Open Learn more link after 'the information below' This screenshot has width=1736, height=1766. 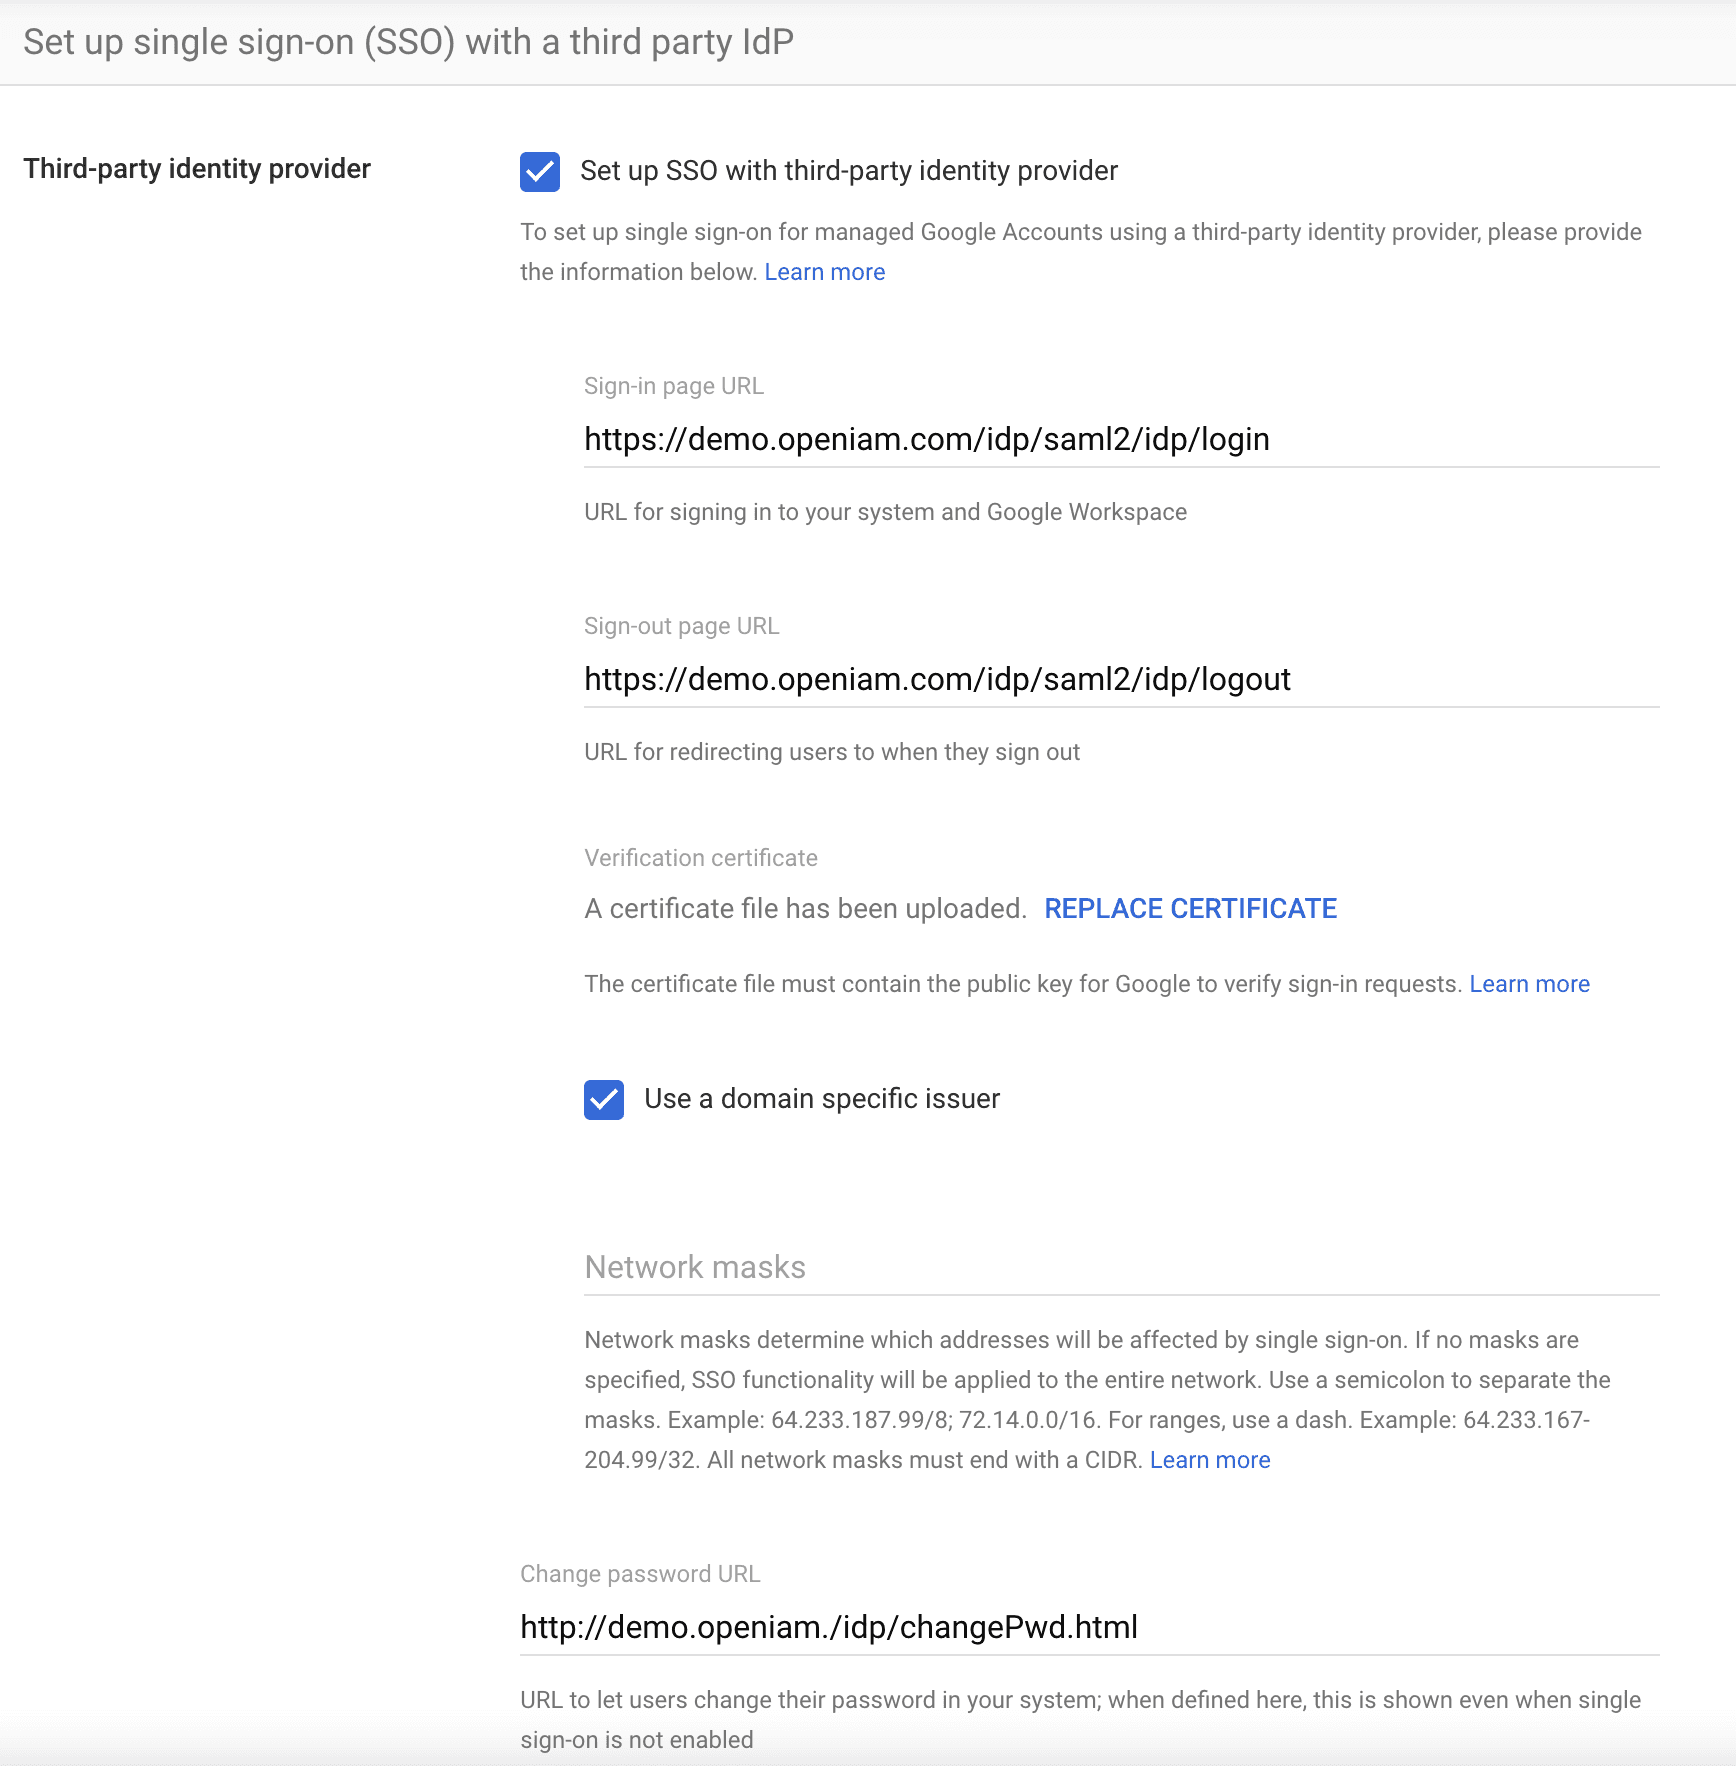tap(824, 272)
